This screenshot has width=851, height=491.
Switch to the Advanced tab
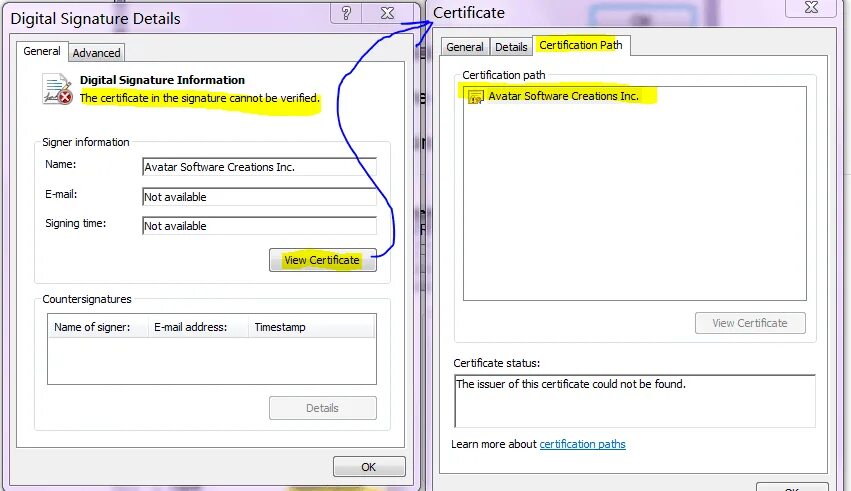pyautogui.click(x=97, y=53)
